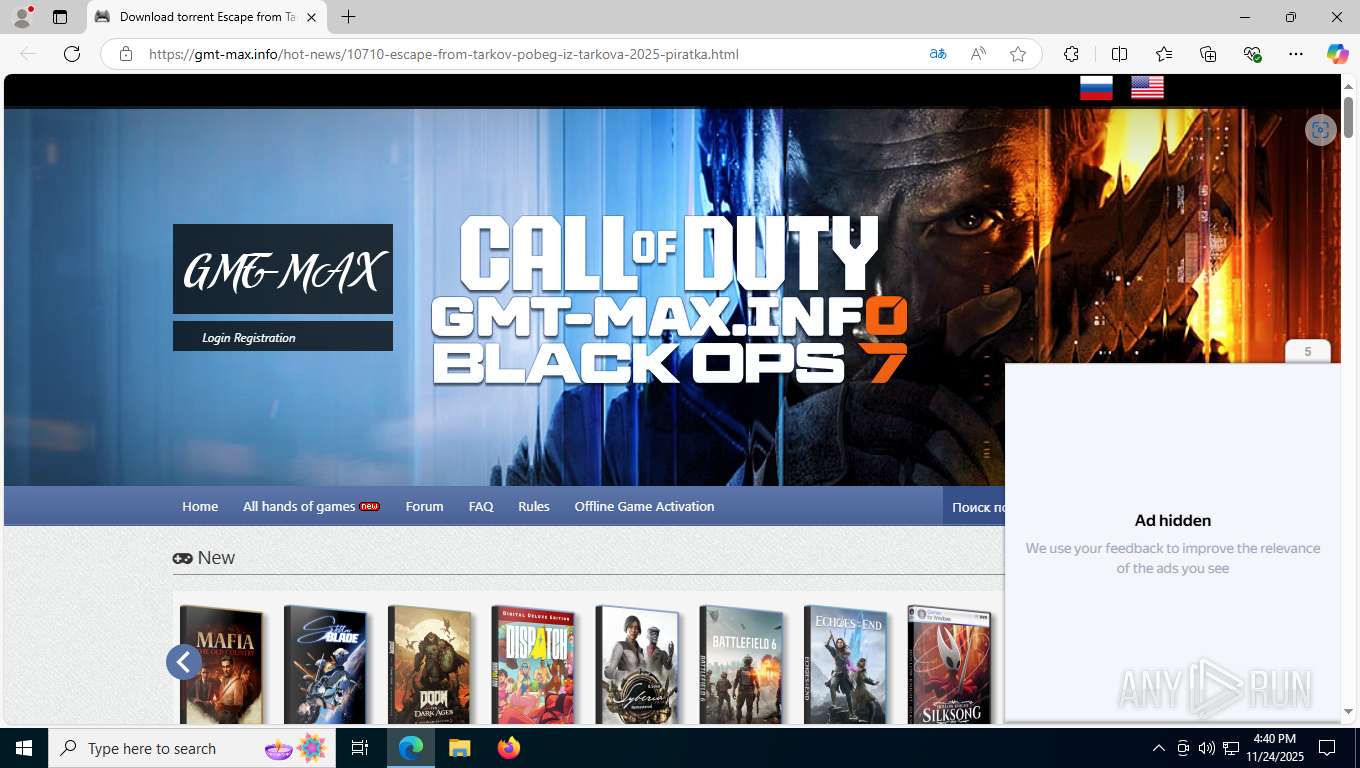Screen dimensions: 1360x768
Task: Open Settings and more menu
Action: (x=1296, y=54)
